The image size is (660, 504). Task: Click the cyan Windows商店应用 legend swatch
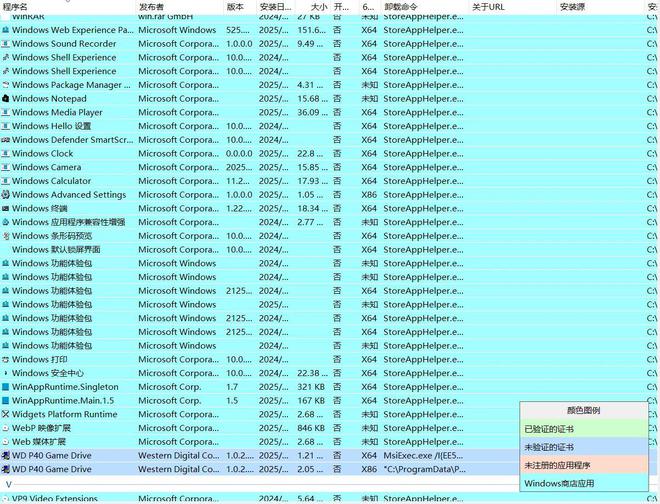pyautogui.click(x=583, y=483)
